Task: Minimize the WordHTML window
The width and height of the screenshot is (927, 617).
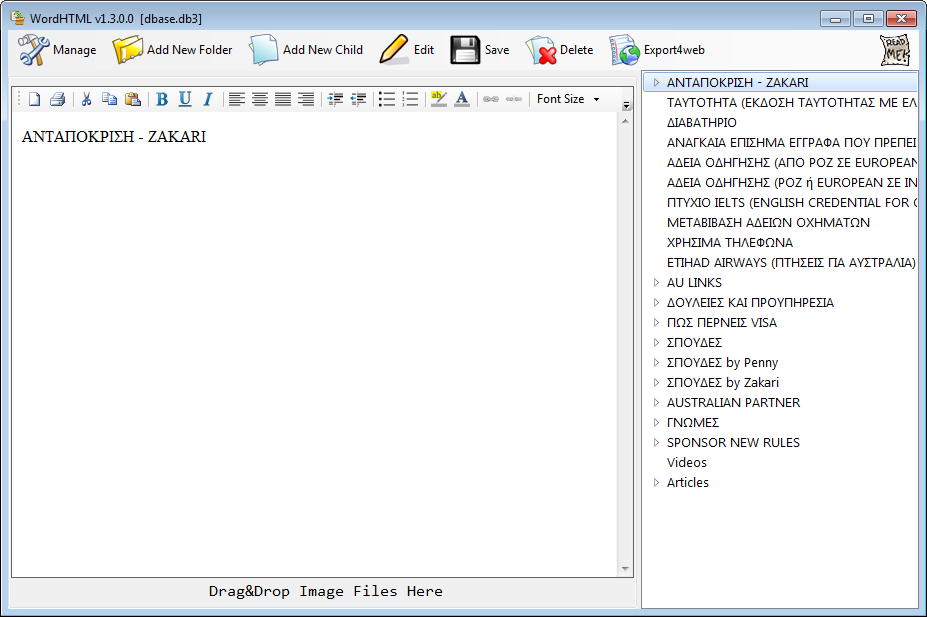Action: pos(835,19)
